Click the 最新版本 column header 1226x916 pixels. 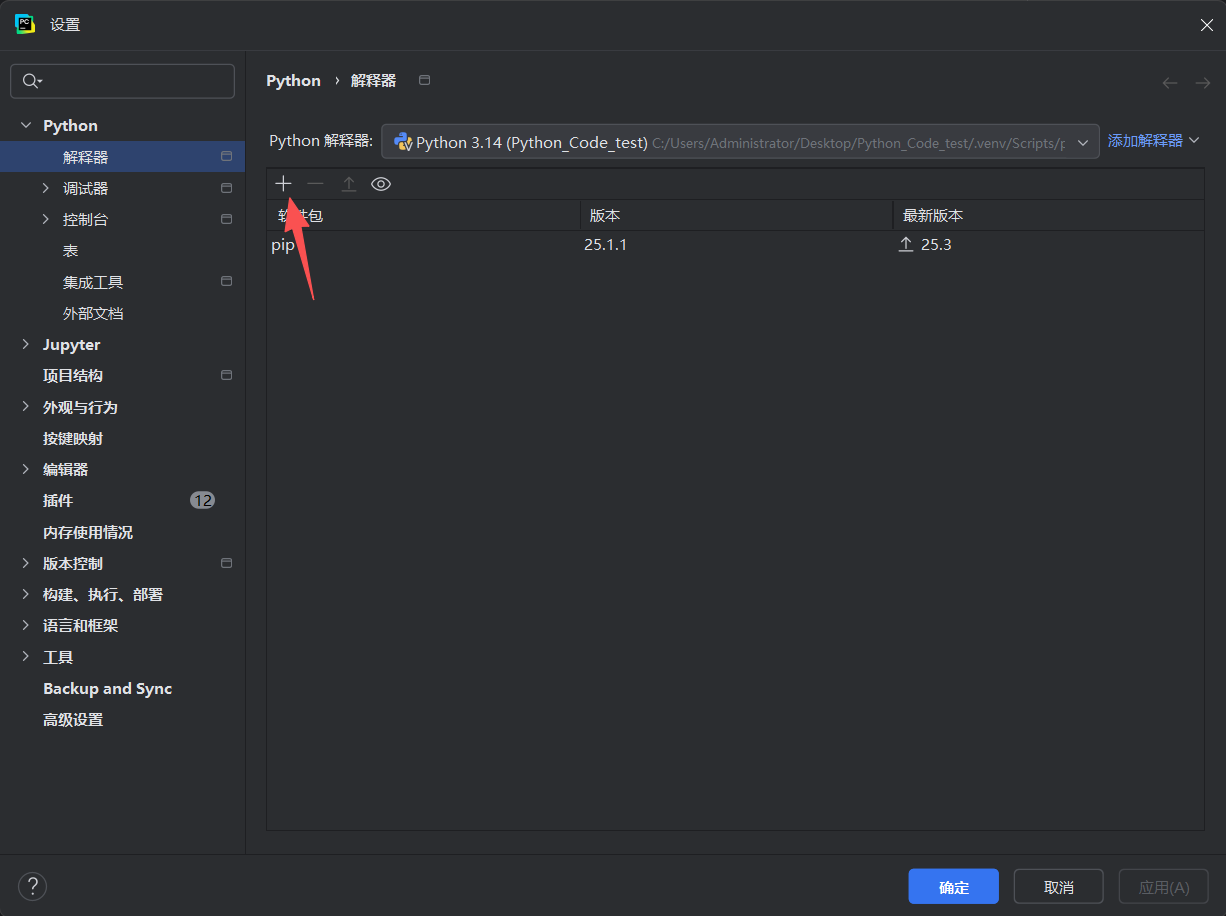coord(1046,216)
